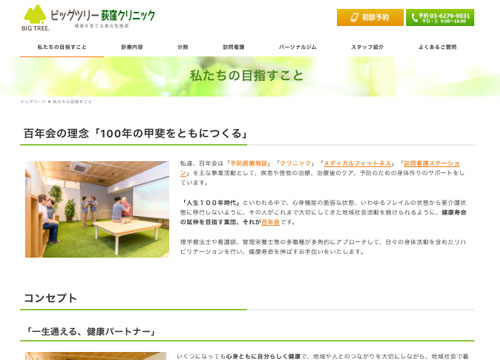Click the ビッグツリー荻窪クリニック site title
This screenshot has width=500, height=360.
pyautogui.click(x=103, y=15)
